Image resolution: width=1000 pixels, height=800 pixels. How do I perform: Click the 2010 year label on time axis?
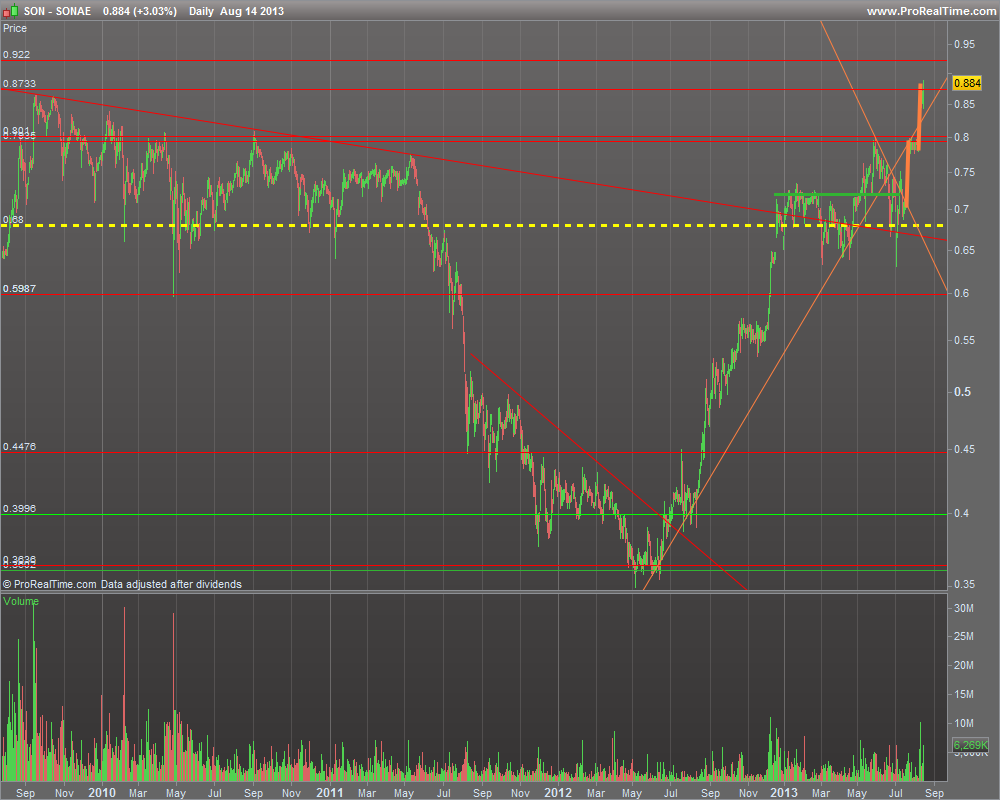click(x=102, y=792)
